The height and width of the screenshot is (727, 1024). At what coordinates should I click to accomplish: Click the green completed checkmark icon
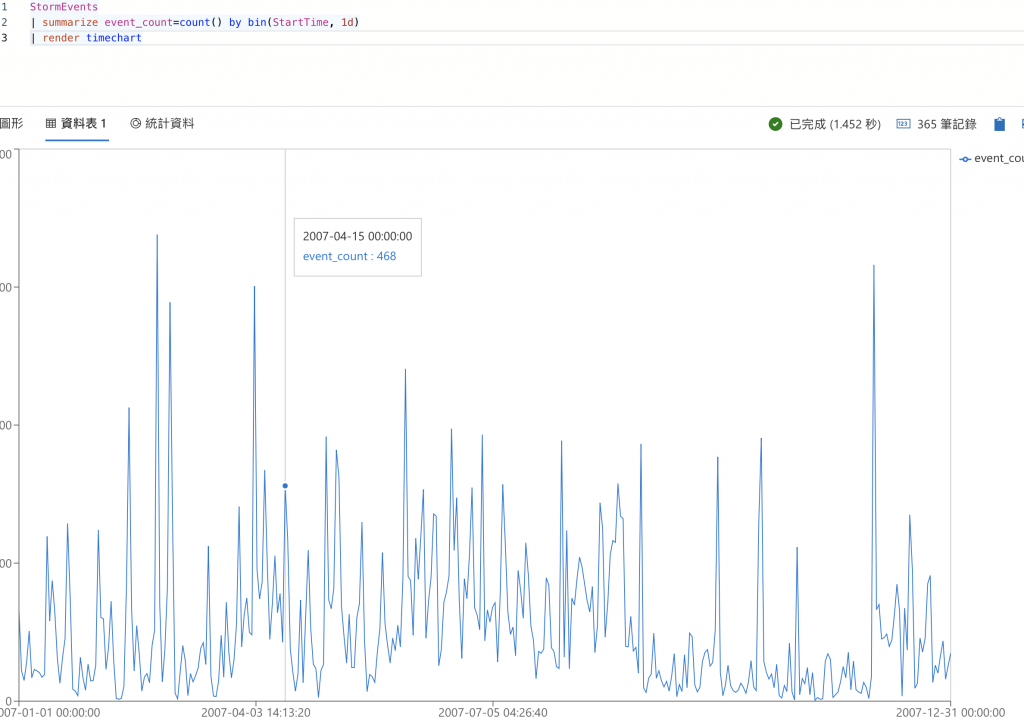775,124
